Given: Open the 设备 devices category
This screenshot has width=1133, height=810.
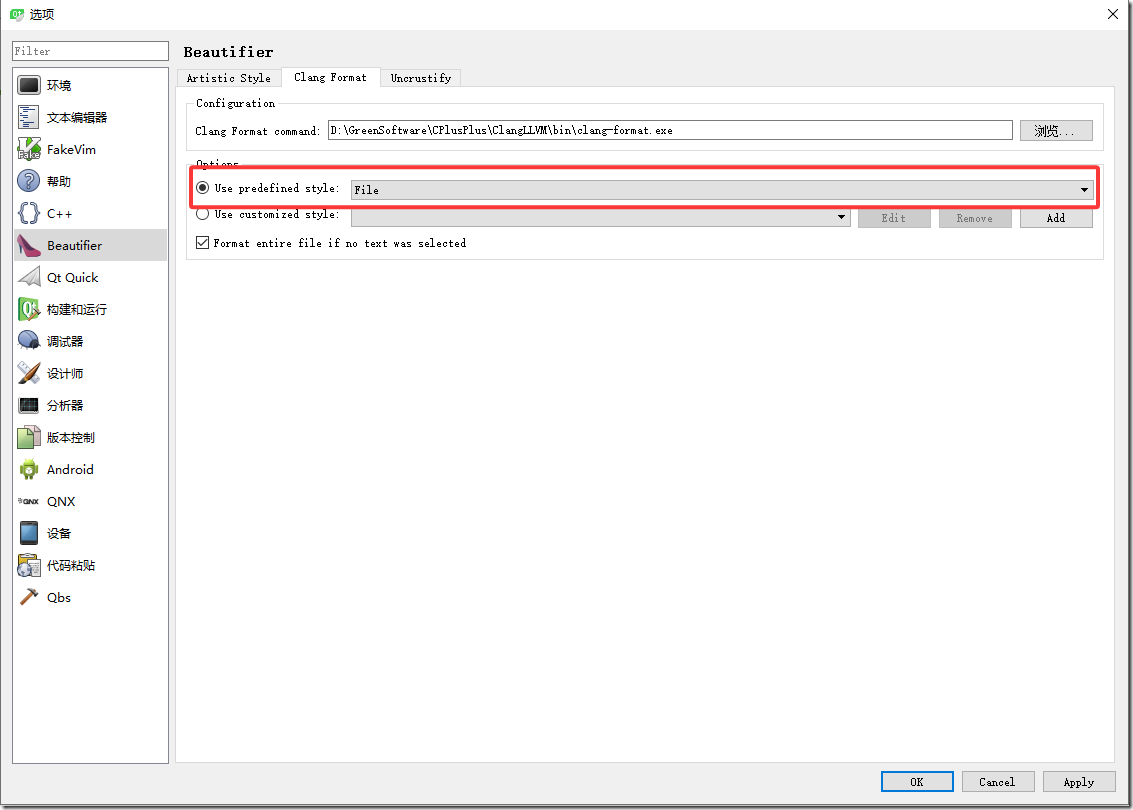Looking at the screenshot, I should click(90, 533).
